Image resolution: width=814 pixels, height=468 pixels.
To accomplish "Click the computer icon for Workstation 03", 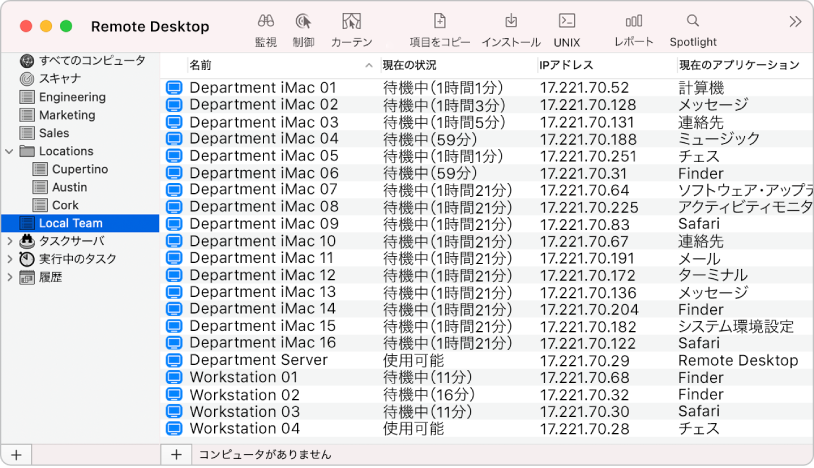I will (174, 412).
